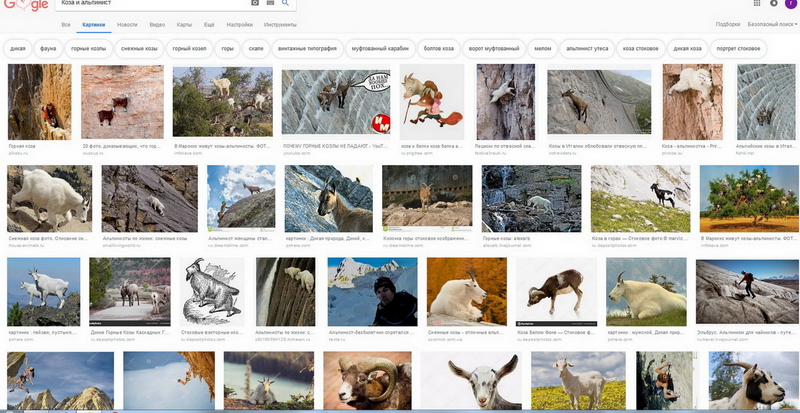
Task: Click 'Дикие Горные Козы Каскадных' caption
Action: click(129, 332)
